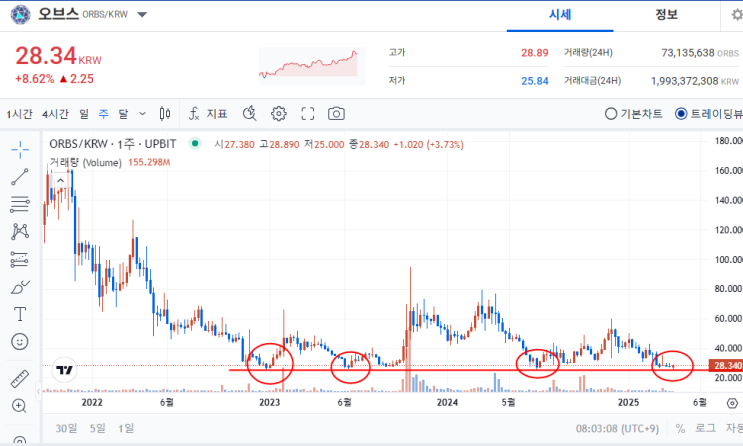Viewport: 743px width, 446px height.
Task: Set the chart range to 30일
Action: tap(66, 428)
